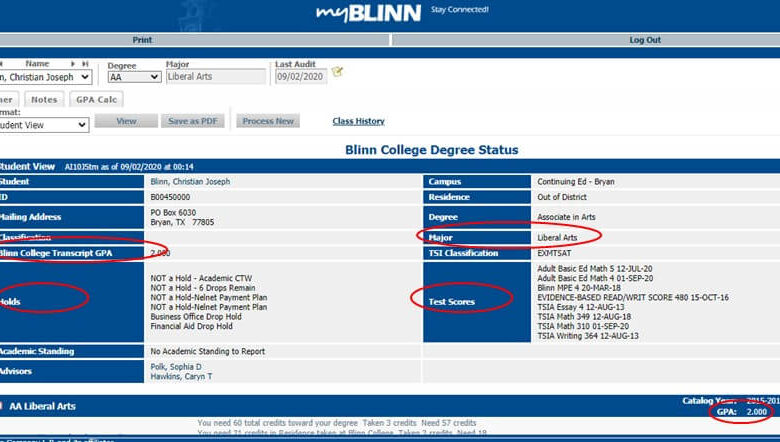Click the myBLINN logo
780x442 pixels.
click(369, 12)
